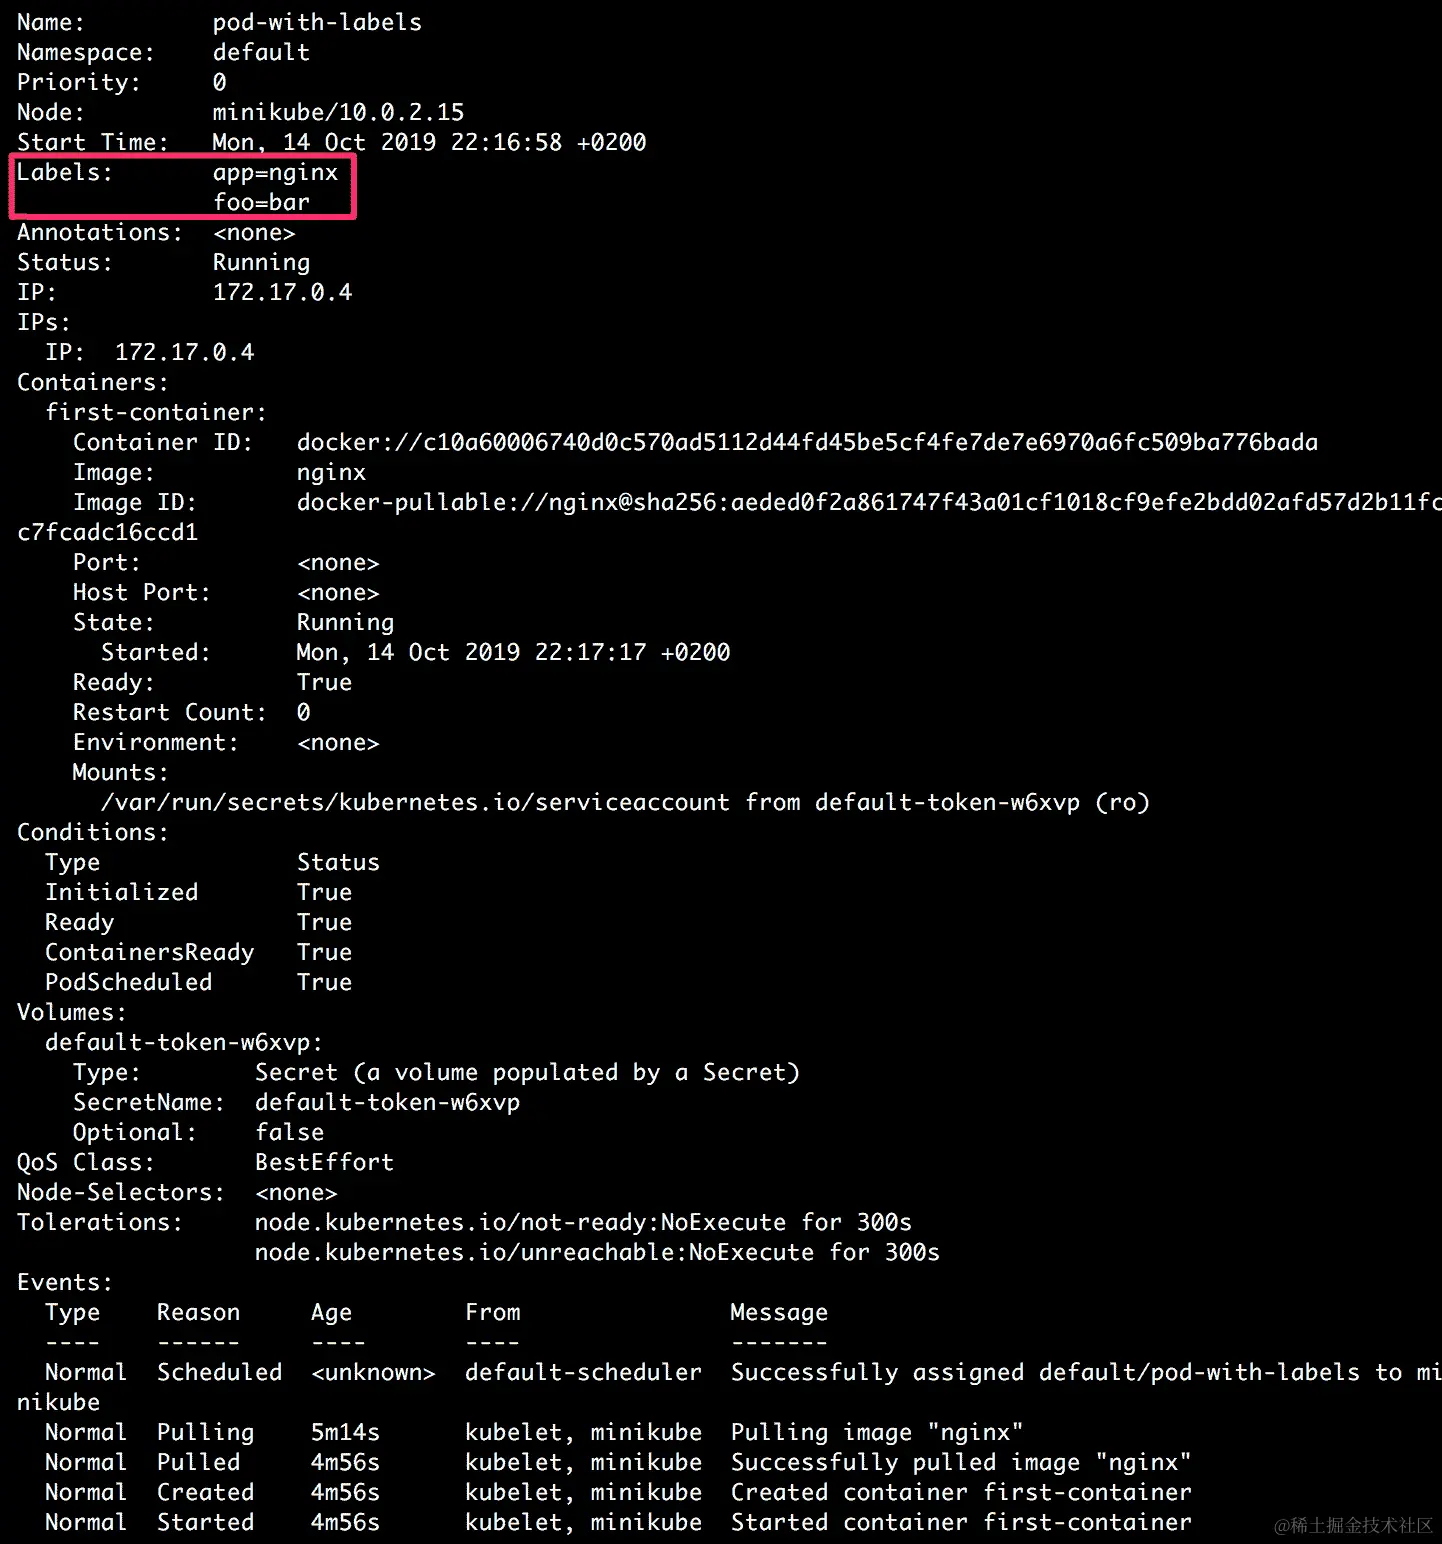Click the 'Priority:' field name

tap(79, 82)
